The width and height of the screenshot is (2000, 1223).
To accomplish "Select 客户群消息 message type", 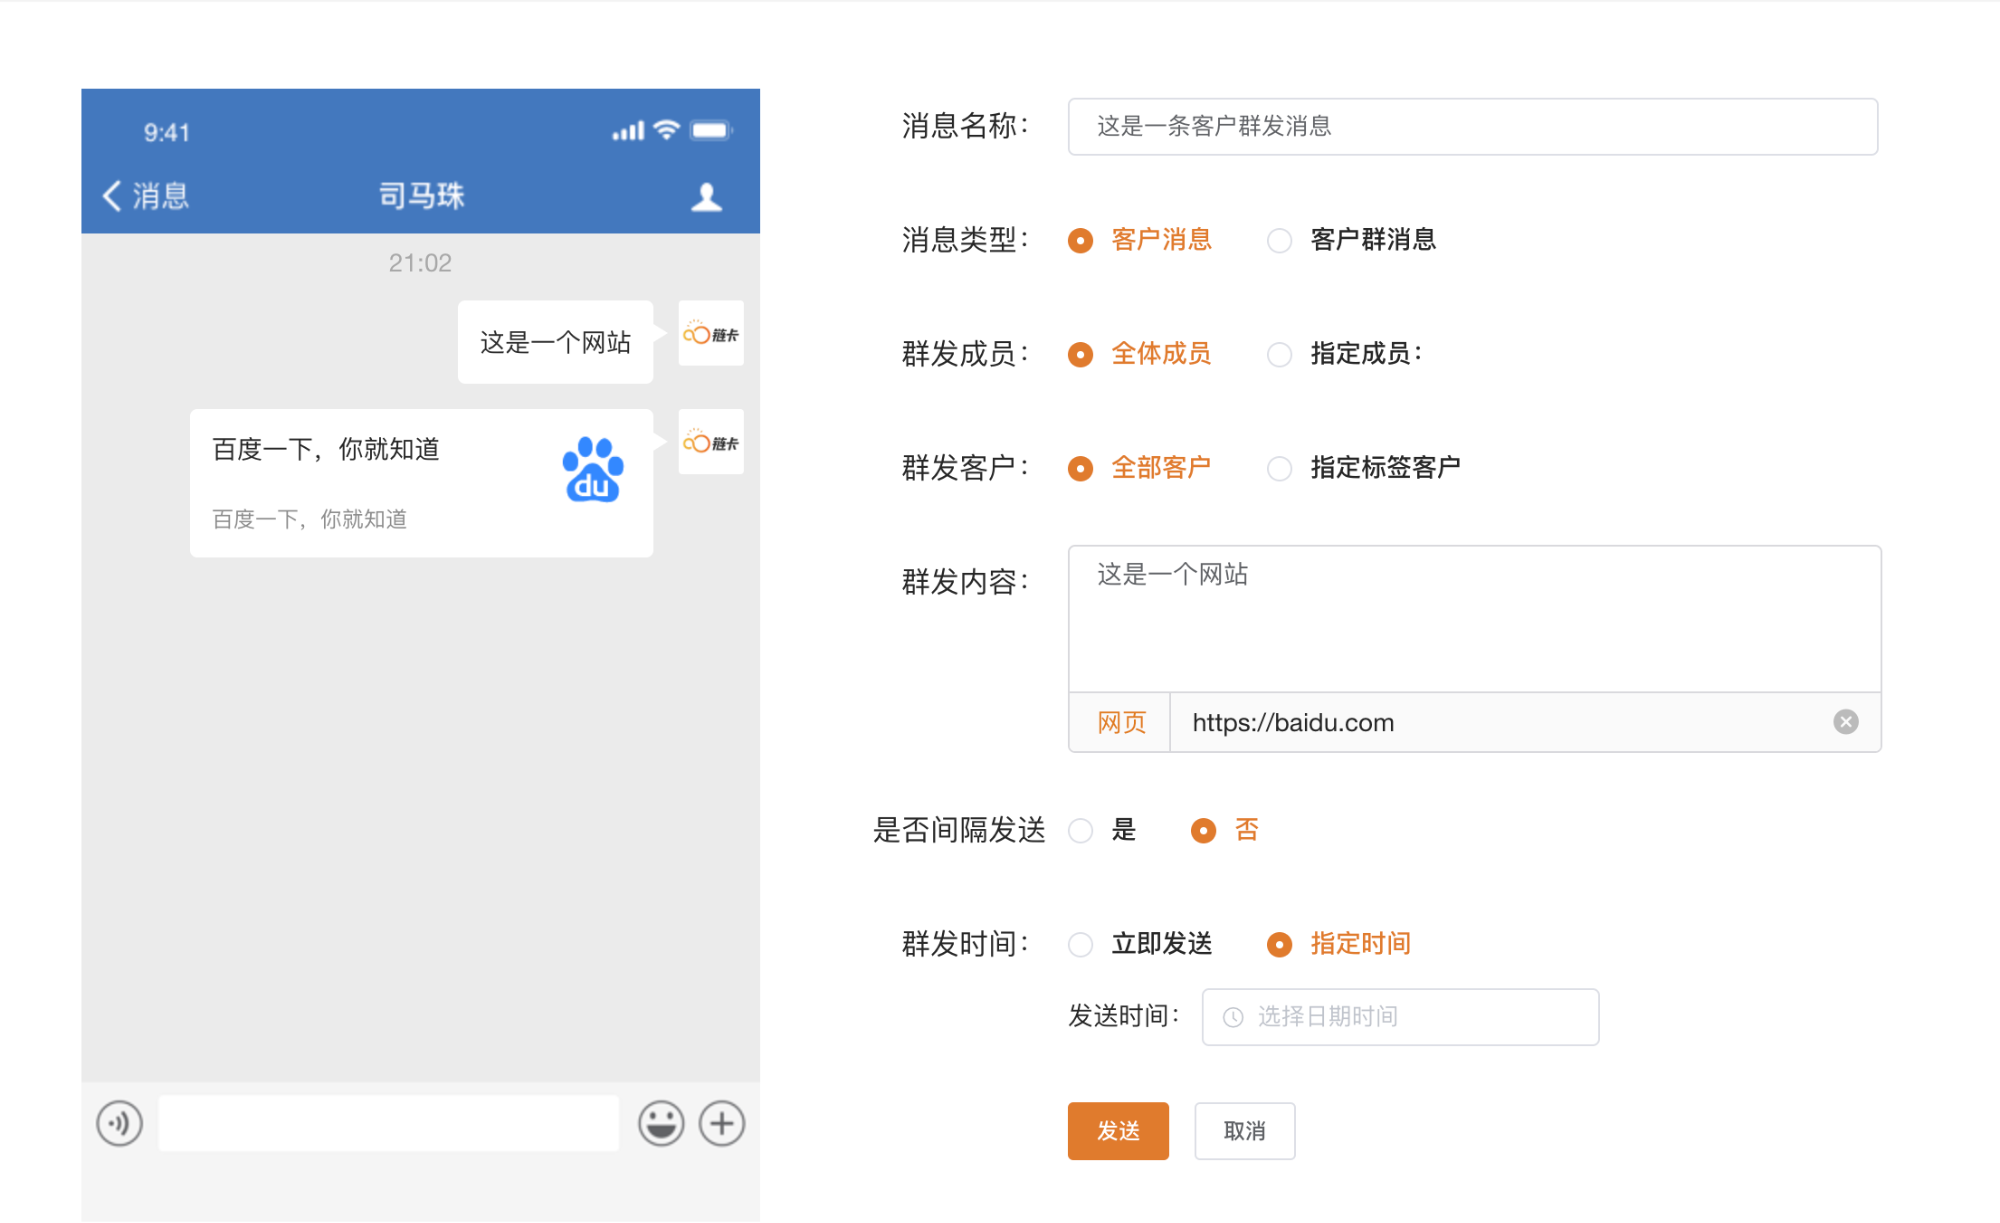I will [1279, 241].
